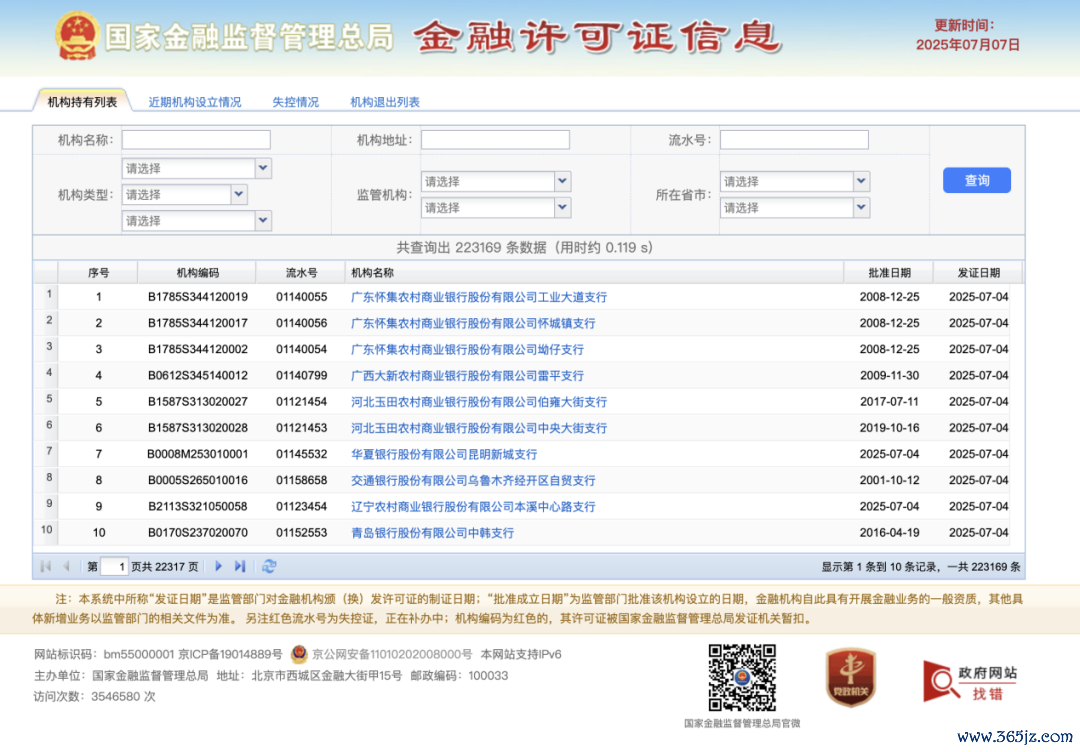Select approval date 2001-10-12
Image resolution: width=1080 pixels, height=752 pixels.
coord(889,480)
